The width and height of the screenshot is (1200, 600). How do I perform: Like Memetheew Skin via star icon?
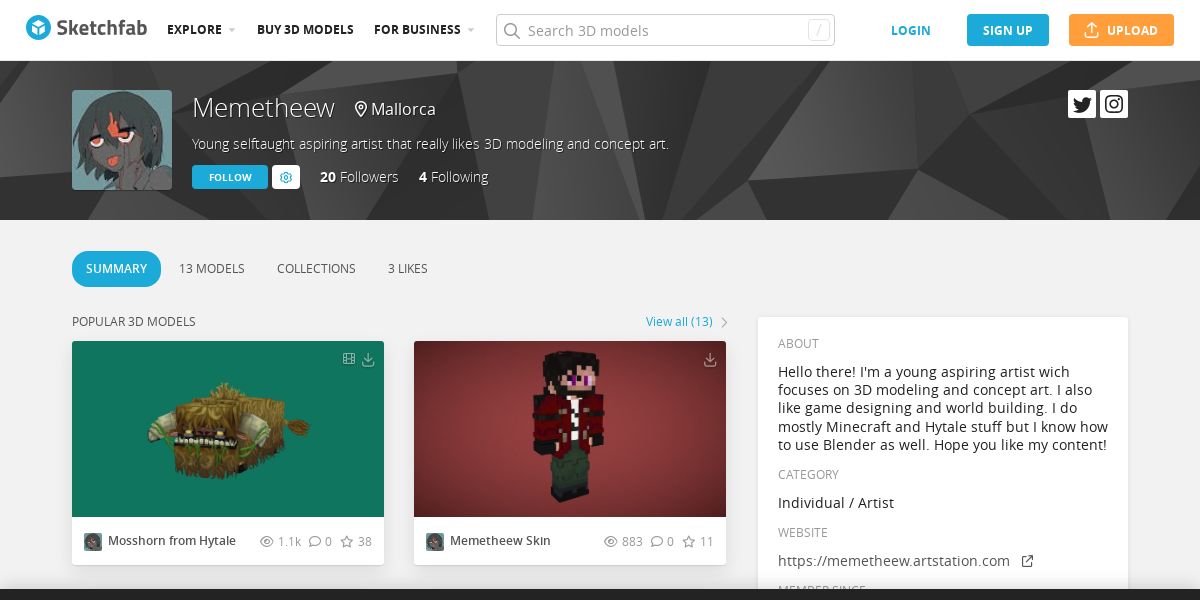tap(689, 541)
